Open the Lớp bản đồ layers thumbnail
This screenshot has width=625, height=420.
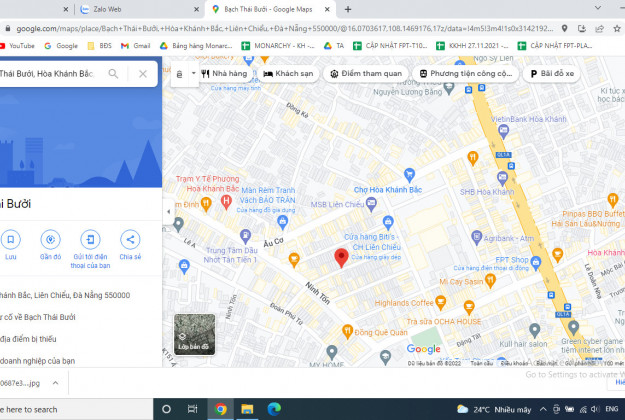[195, 334]
